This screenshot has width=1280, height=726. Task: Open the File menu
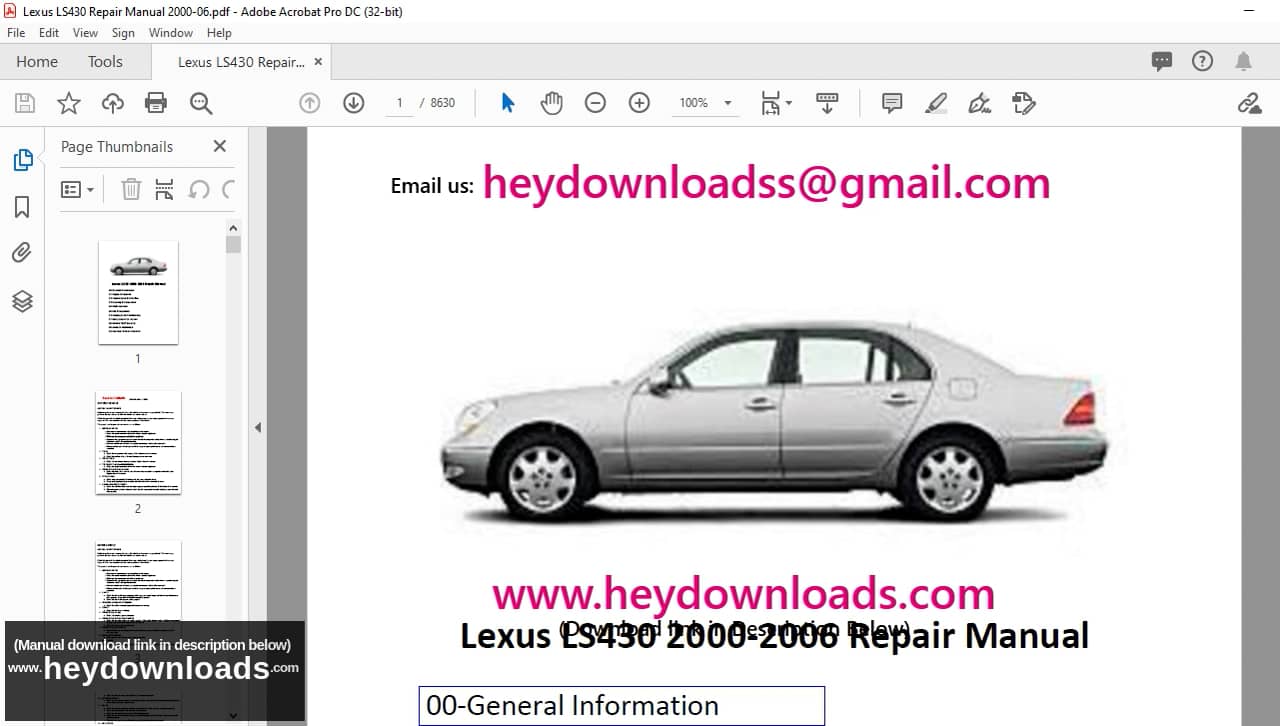16,33
